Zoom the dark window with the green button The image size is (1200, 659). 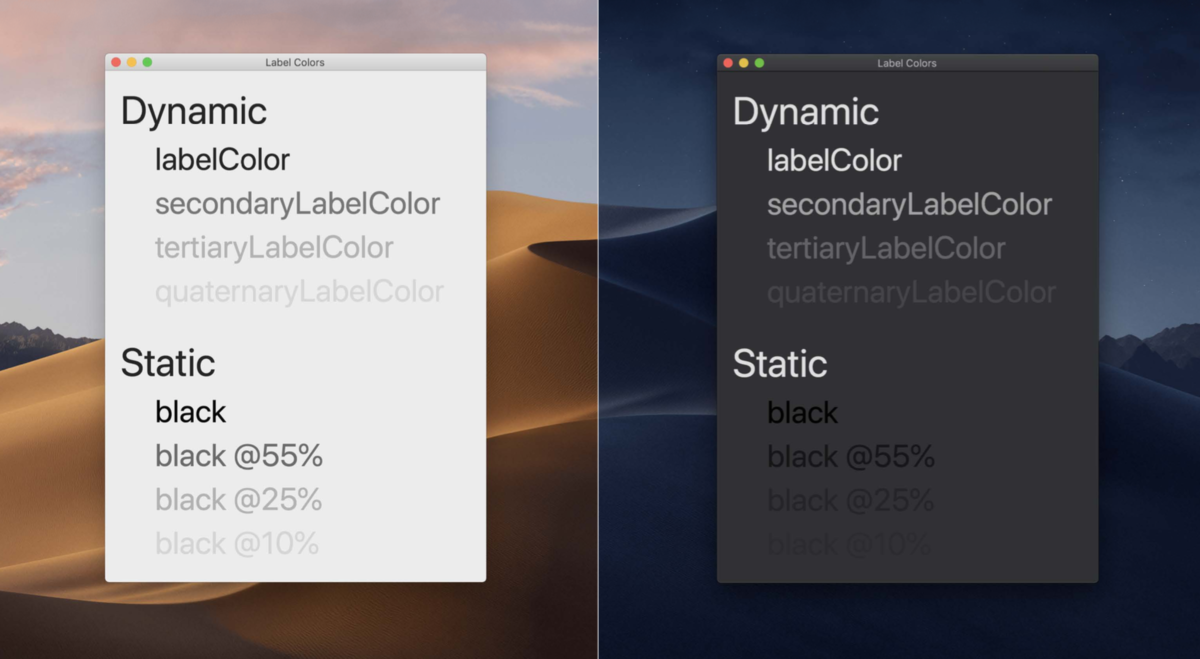coord(759,63)
